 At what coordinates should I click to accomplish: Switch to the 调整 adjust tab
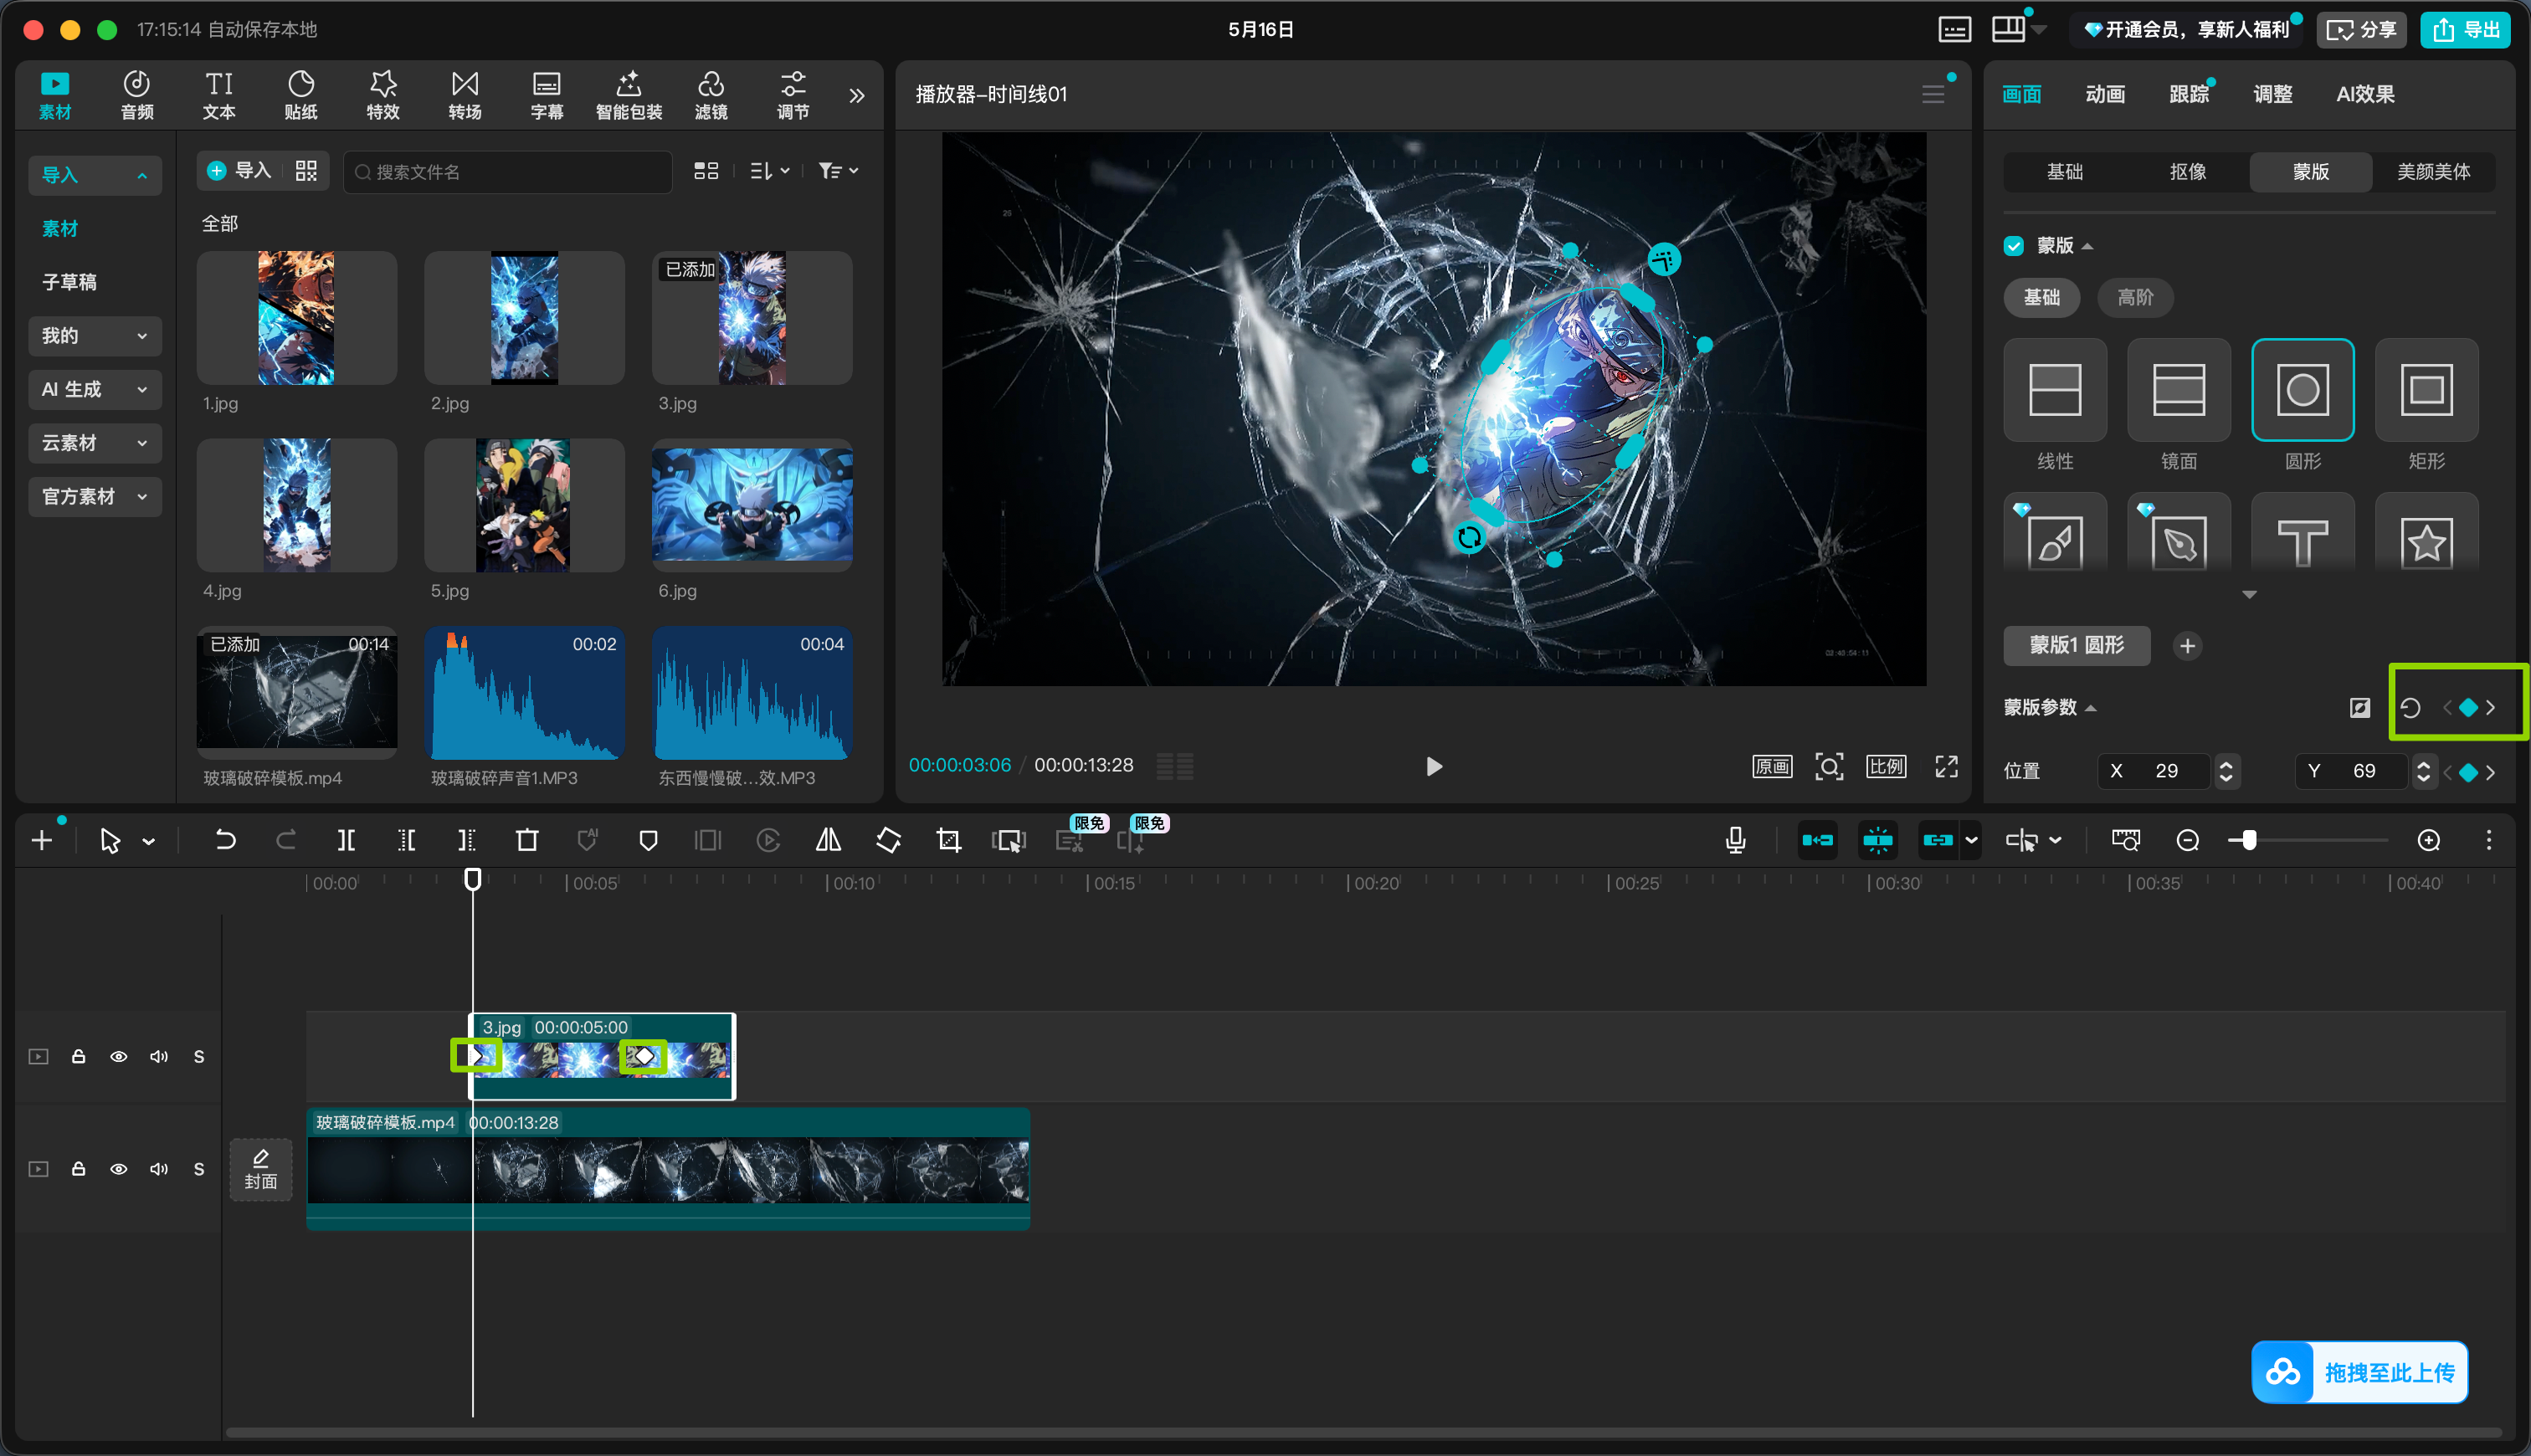2272,95
